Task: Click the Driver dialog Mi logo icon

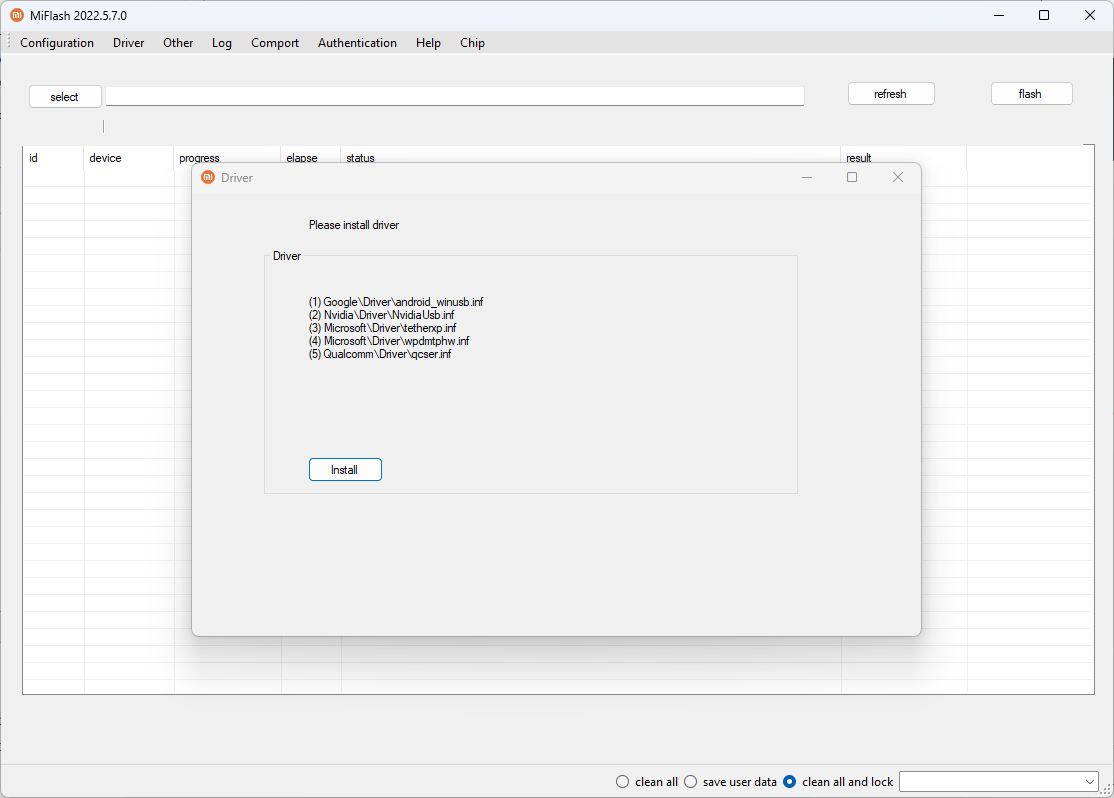Action: tap(208, 177)
